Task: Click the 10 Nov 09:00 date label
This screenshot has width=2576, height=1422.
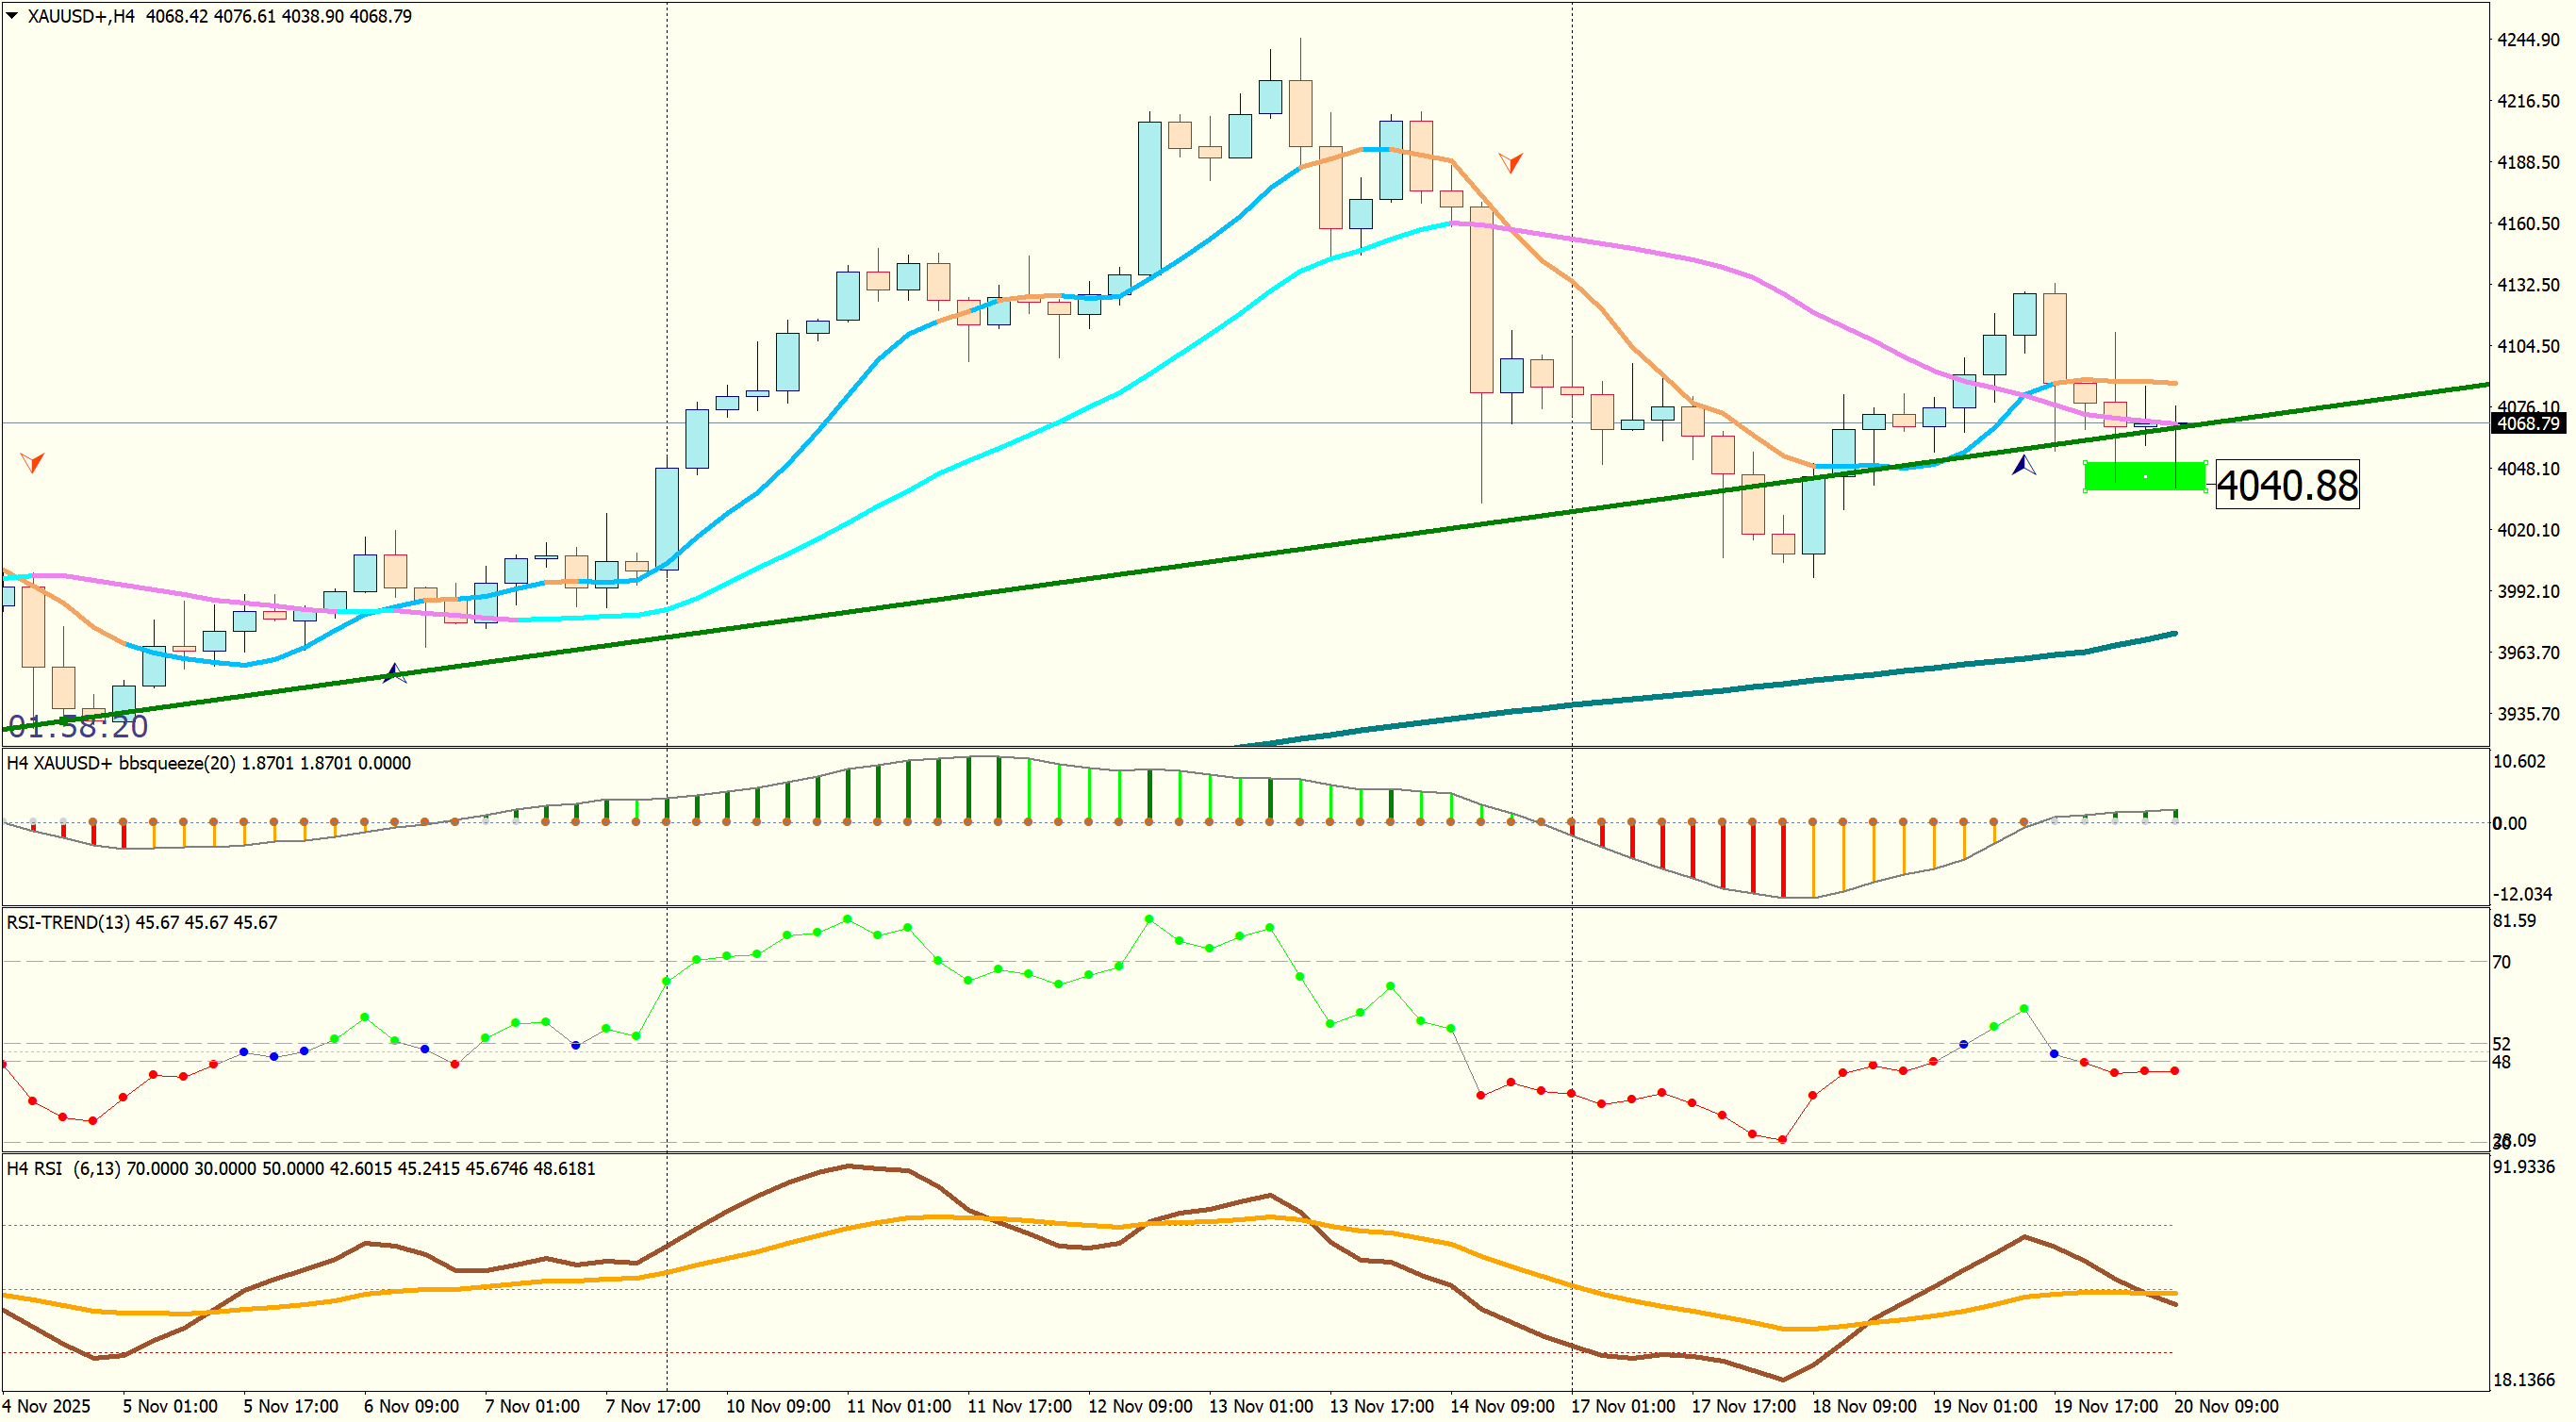Action: pos(777,1406)
